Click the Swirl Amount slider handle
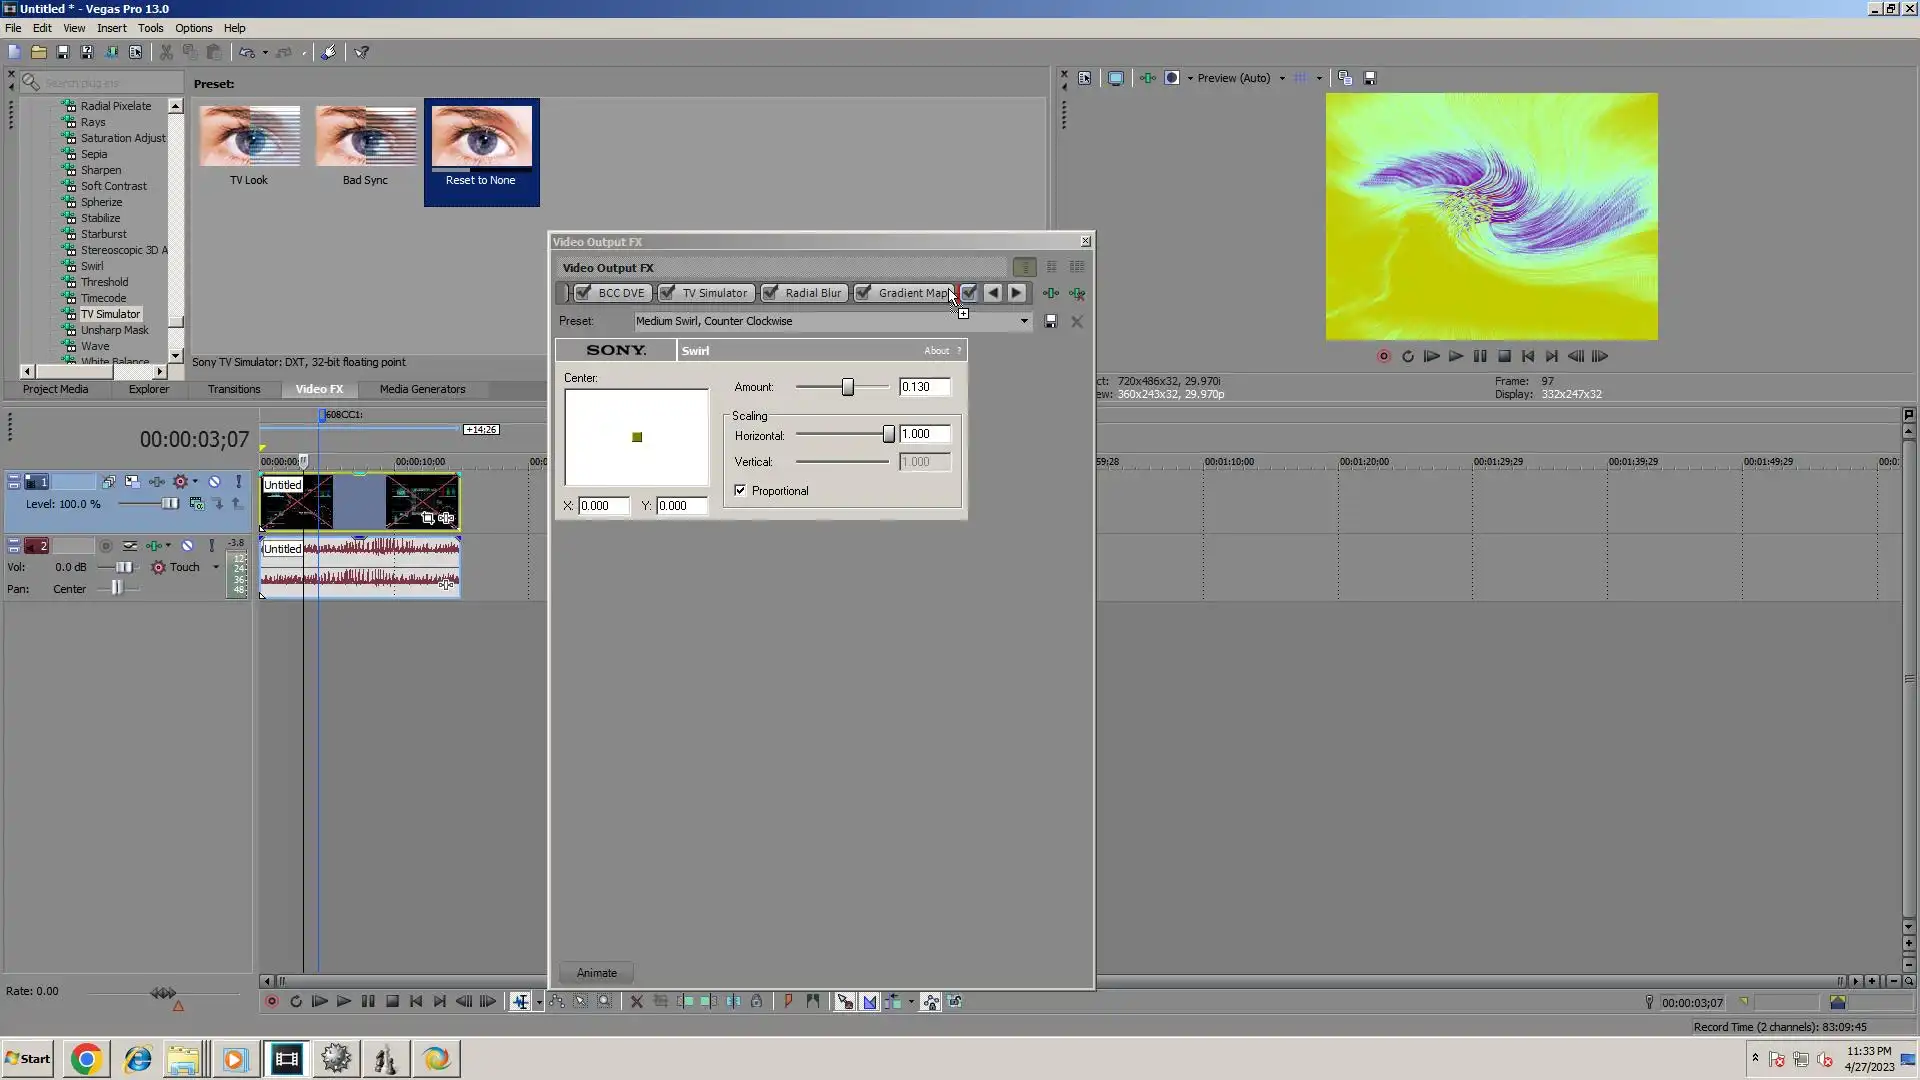 (847, 387)
